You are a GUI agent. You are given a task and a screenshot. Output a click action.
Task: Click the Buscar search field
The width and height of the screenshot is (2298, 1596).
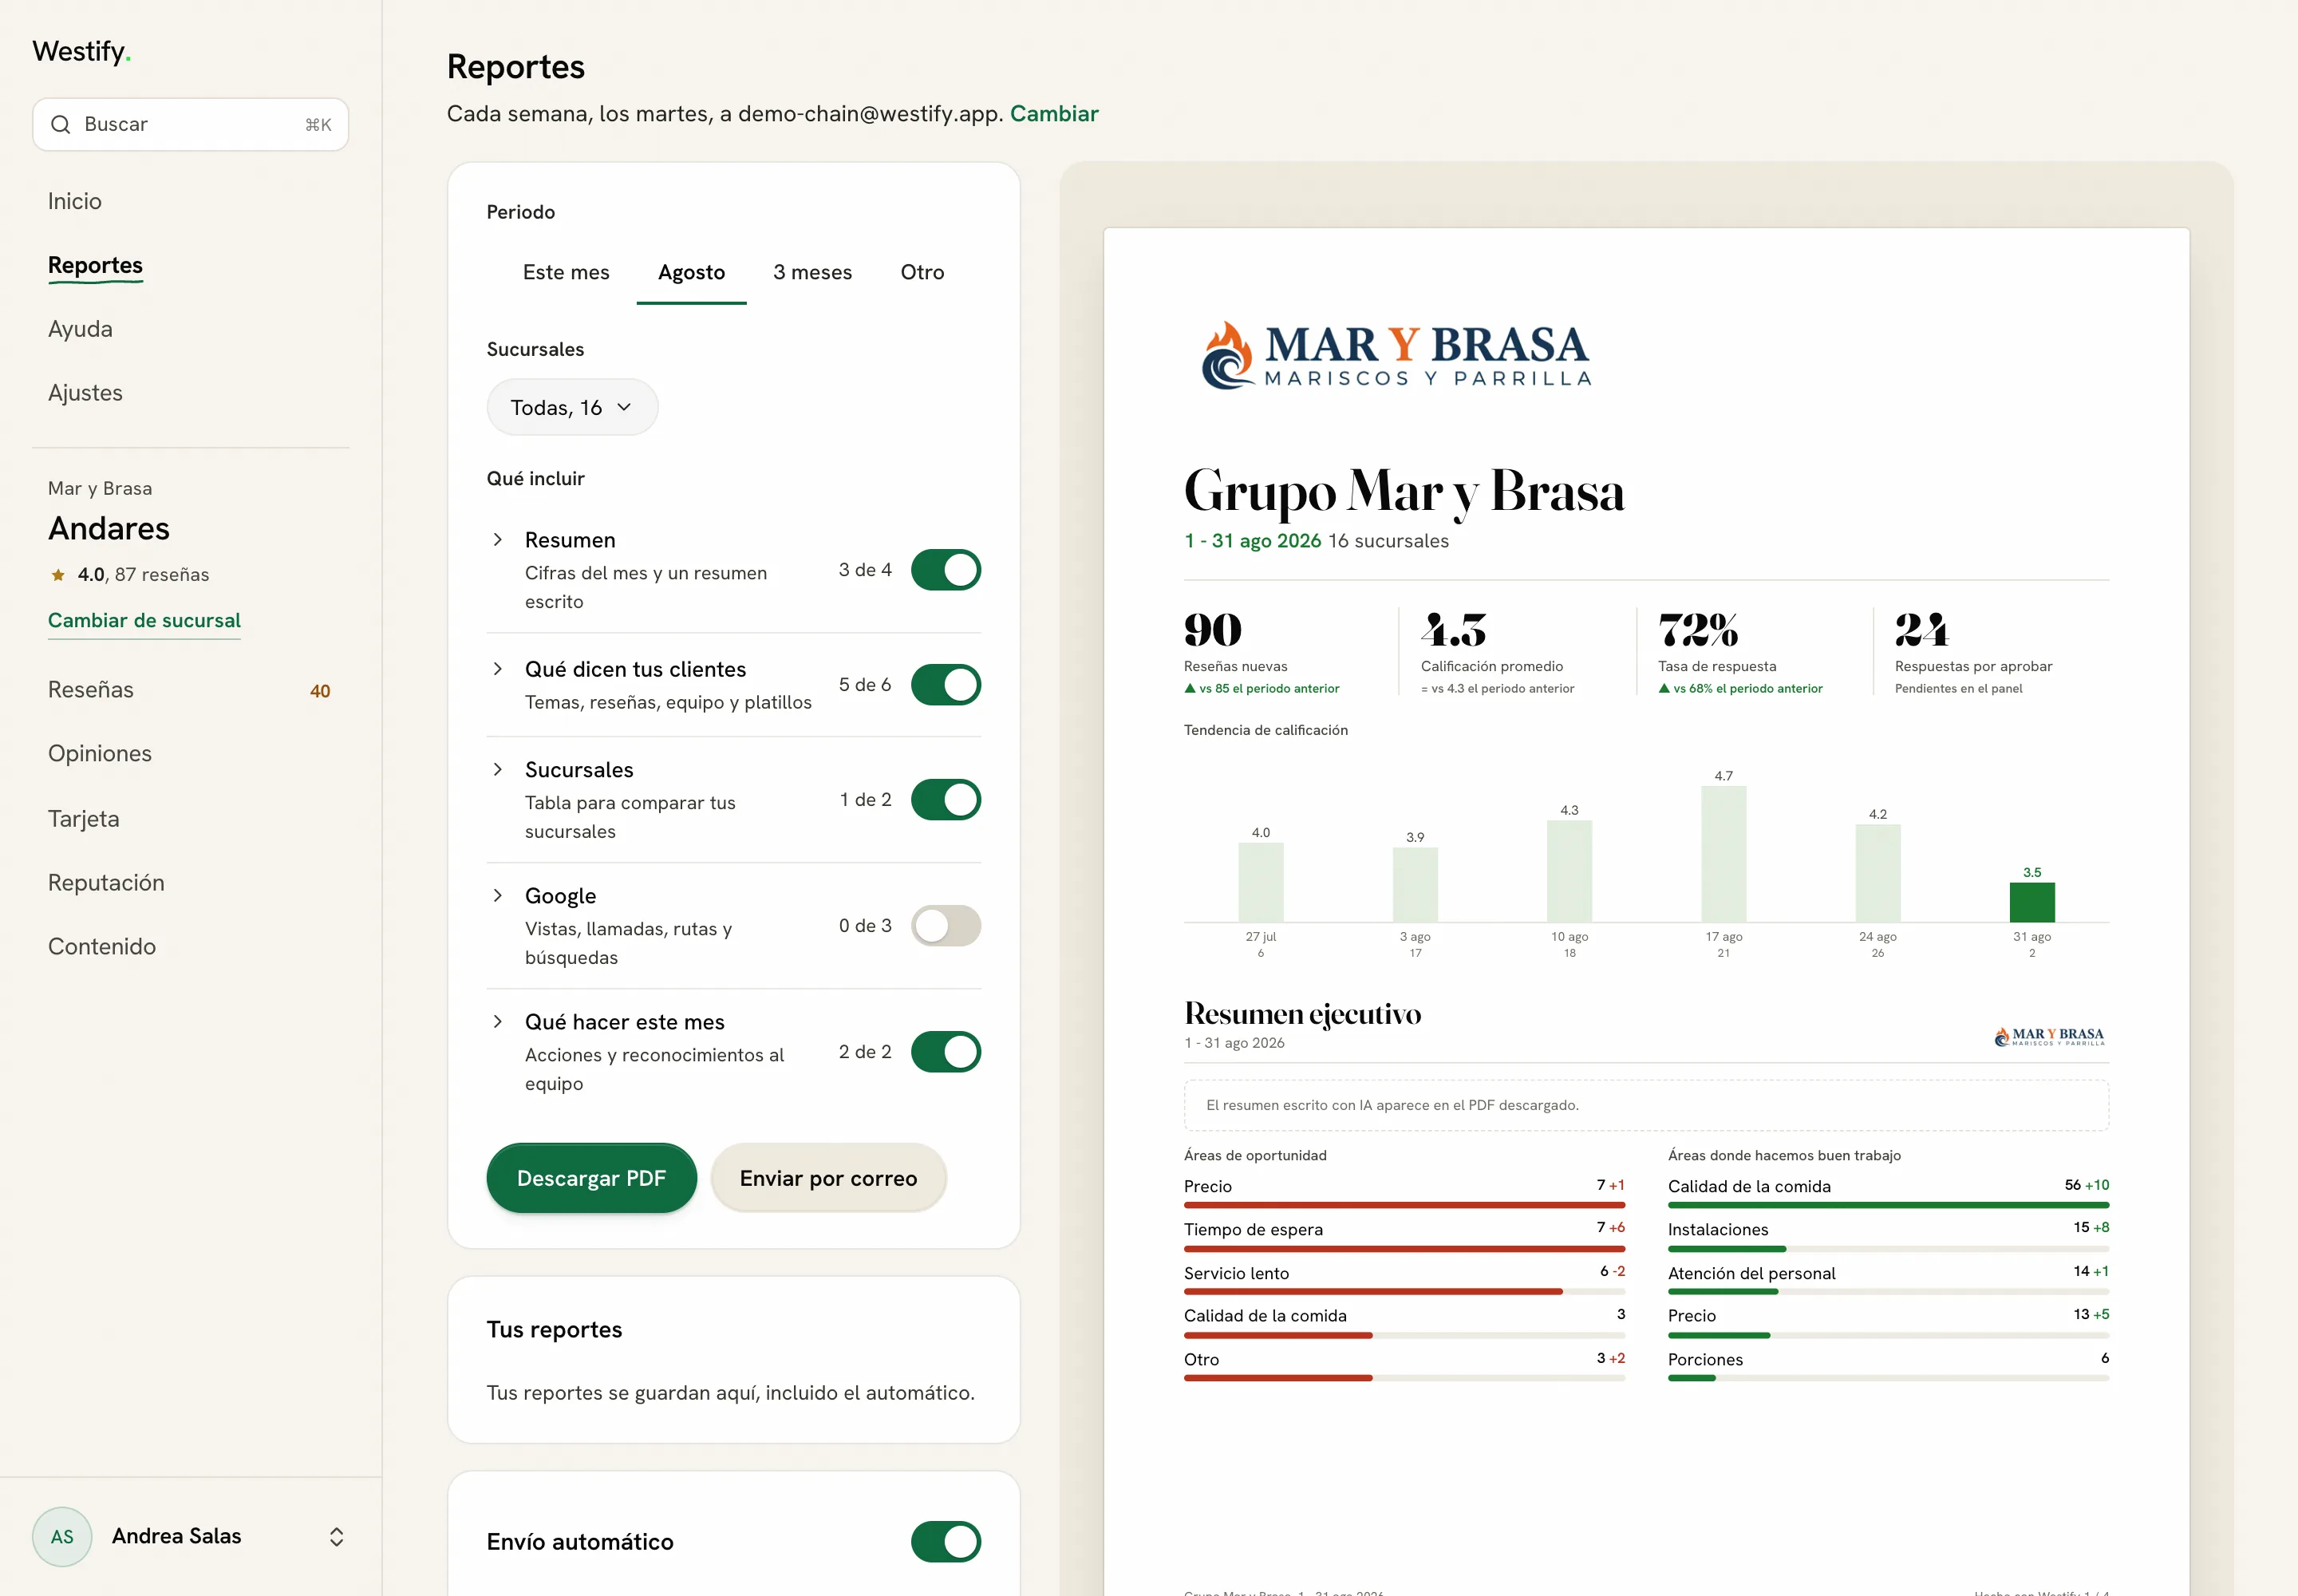190,125
